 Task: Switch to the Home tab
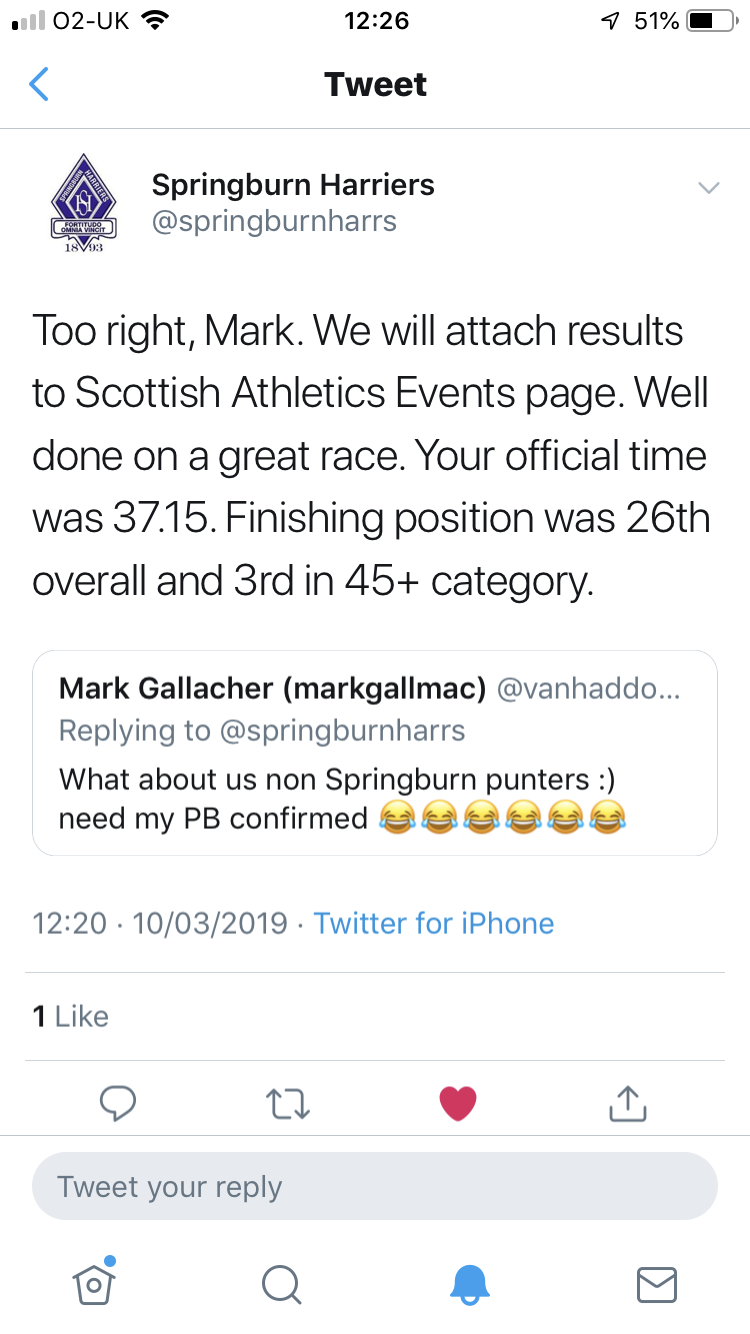click(93, 1283)
